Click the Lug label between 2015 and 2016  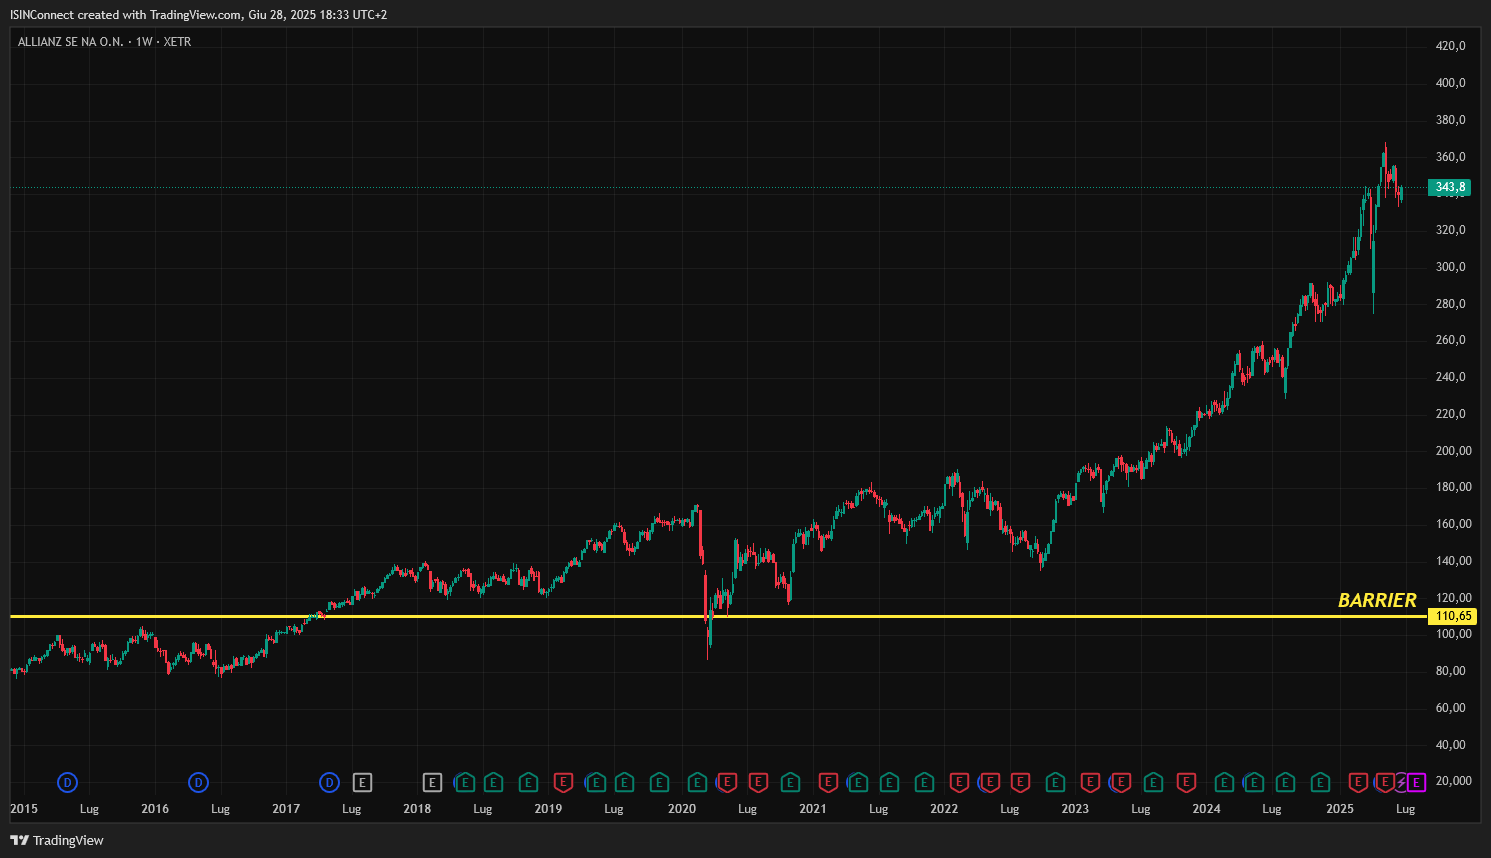pos(89,809)
